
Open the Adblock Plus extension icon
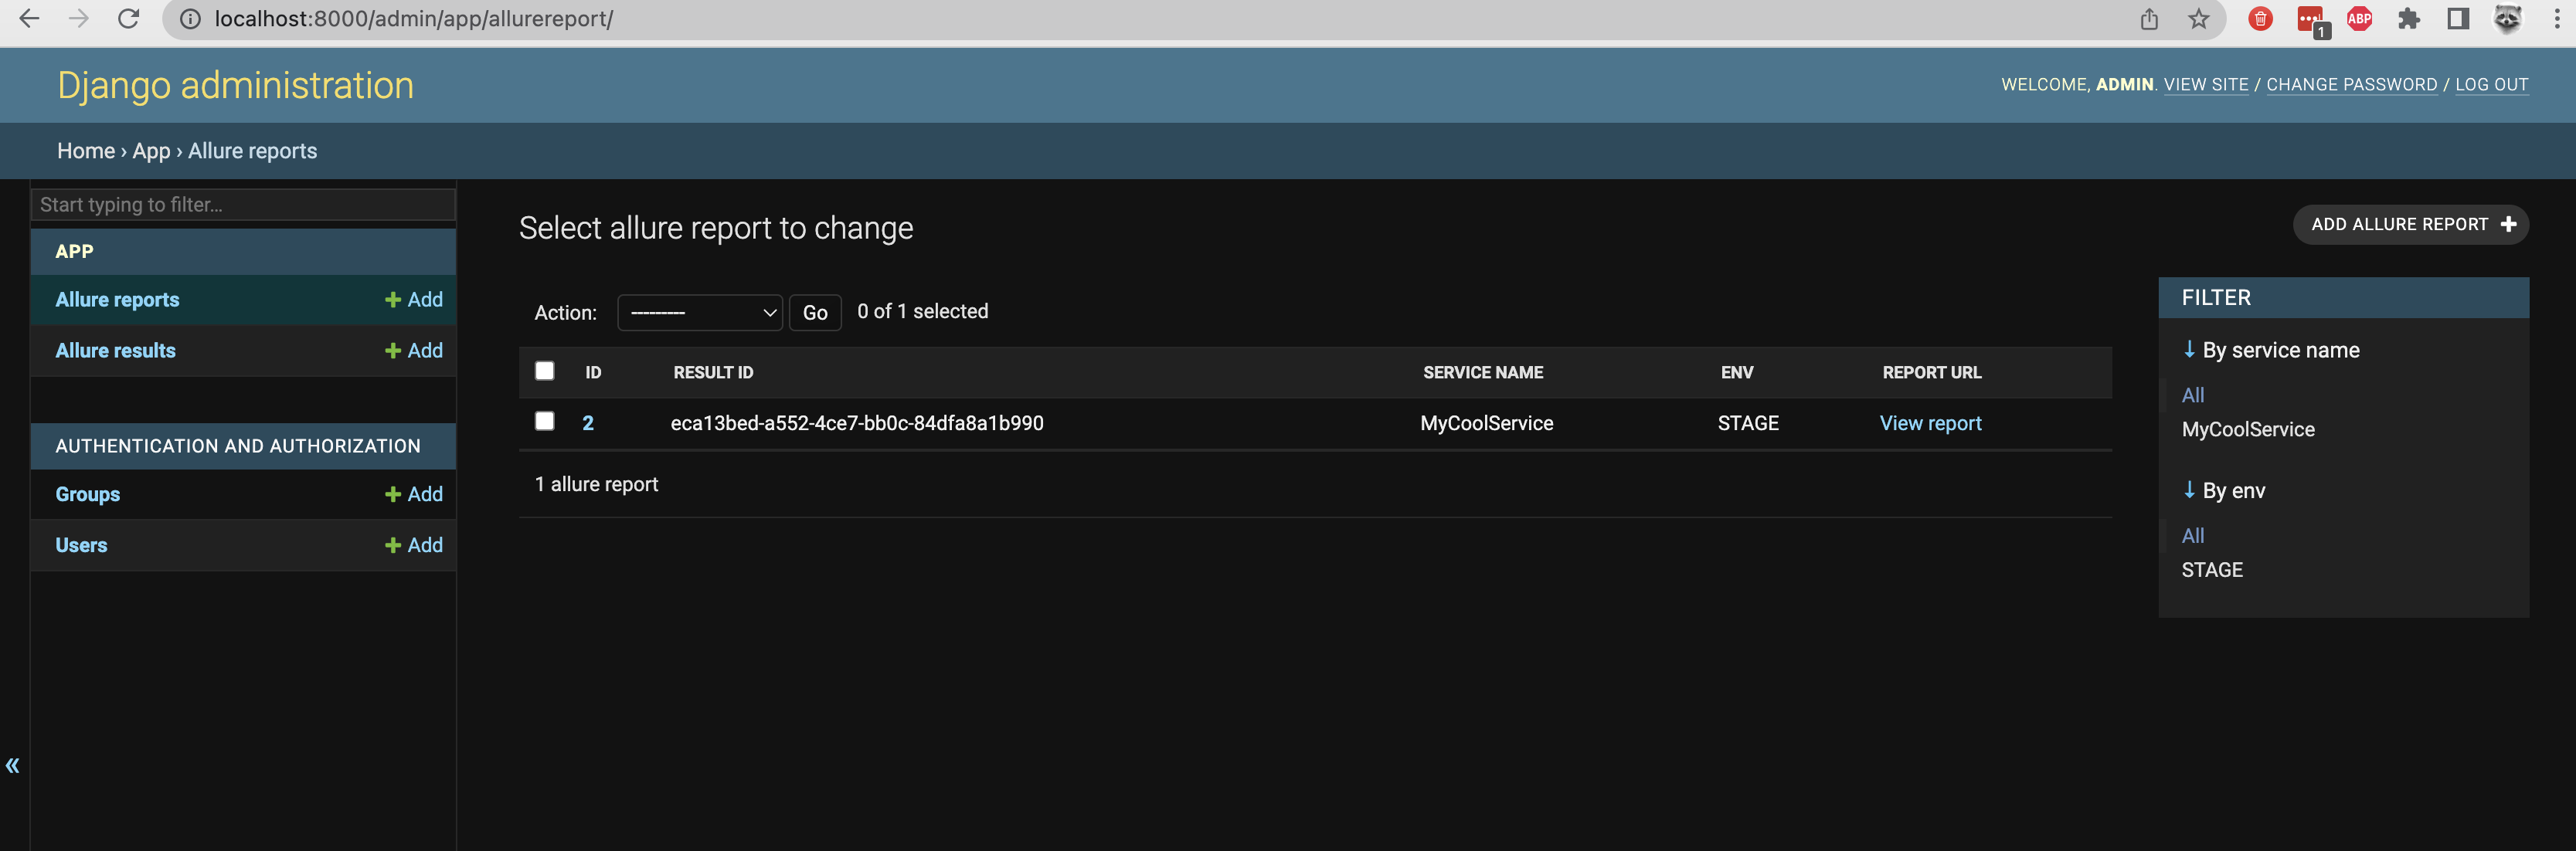coord(2360,18)
